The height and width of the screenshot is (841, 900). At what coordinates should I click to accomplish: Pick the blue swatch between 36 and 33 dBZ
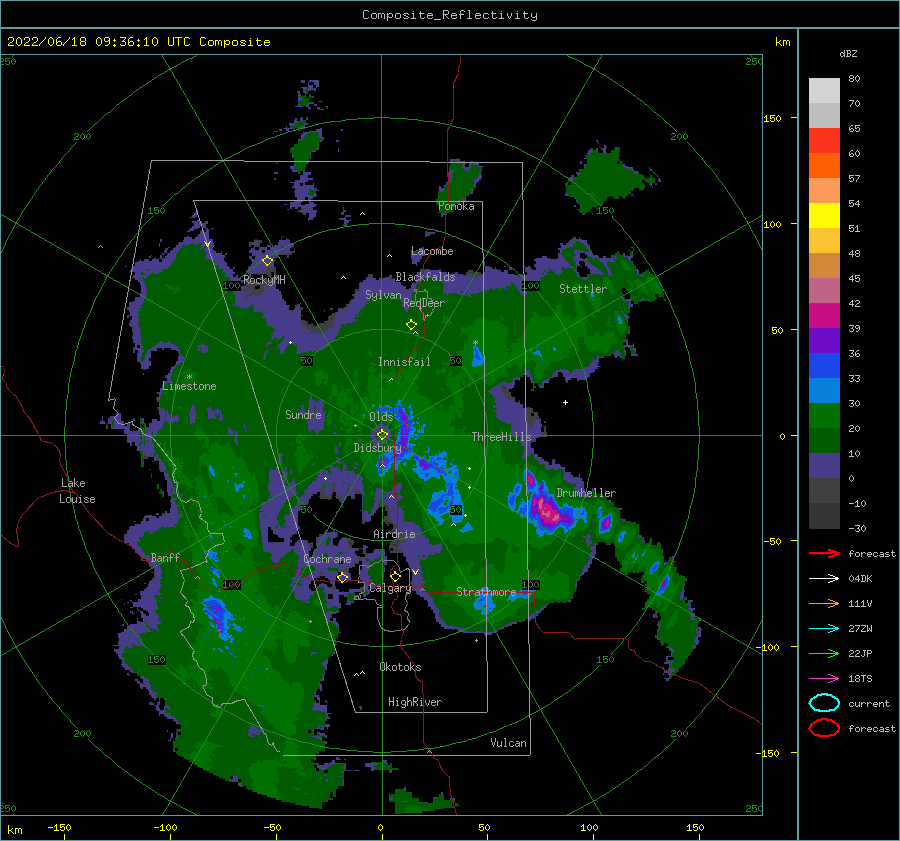coord(824,366)
